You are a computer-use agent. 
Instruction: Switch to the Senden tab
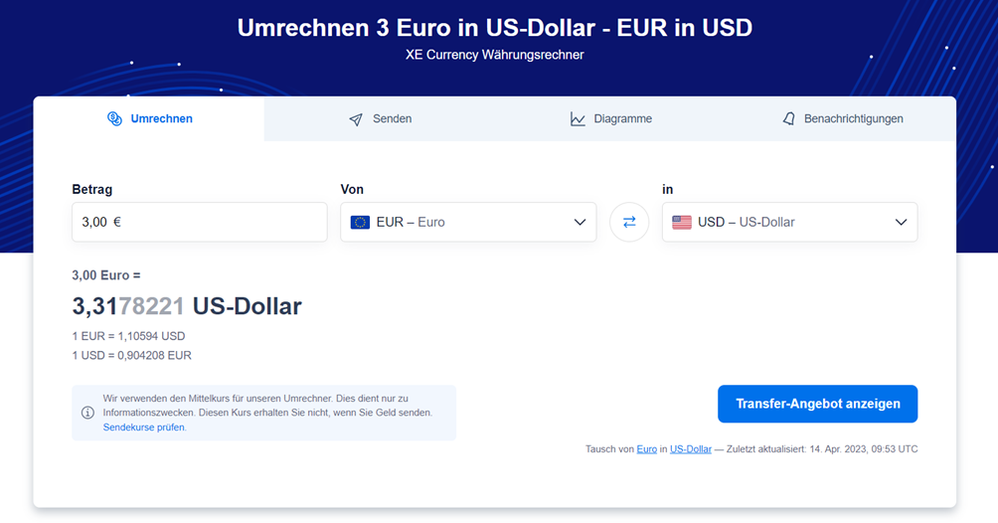coord(381,119)
